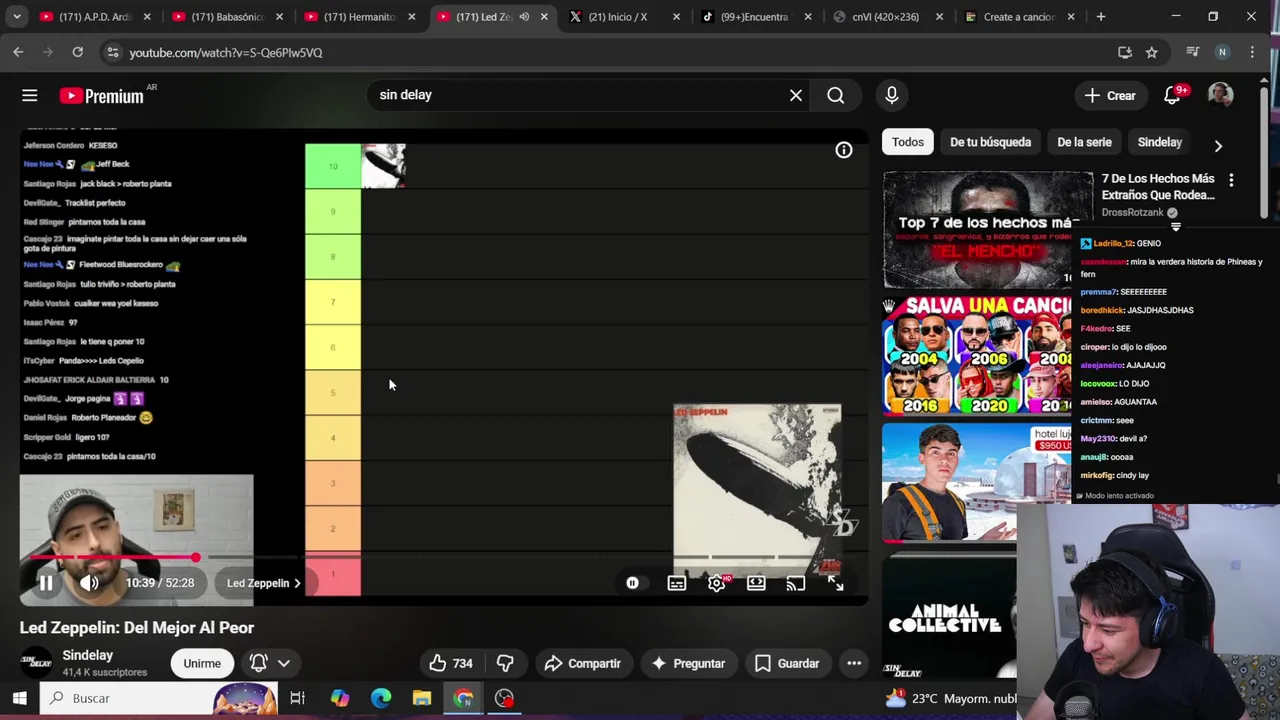Screen dimensions: 1280x720
Task: Launch Microsoft Edge from taskbar
Action: point(381,698)
